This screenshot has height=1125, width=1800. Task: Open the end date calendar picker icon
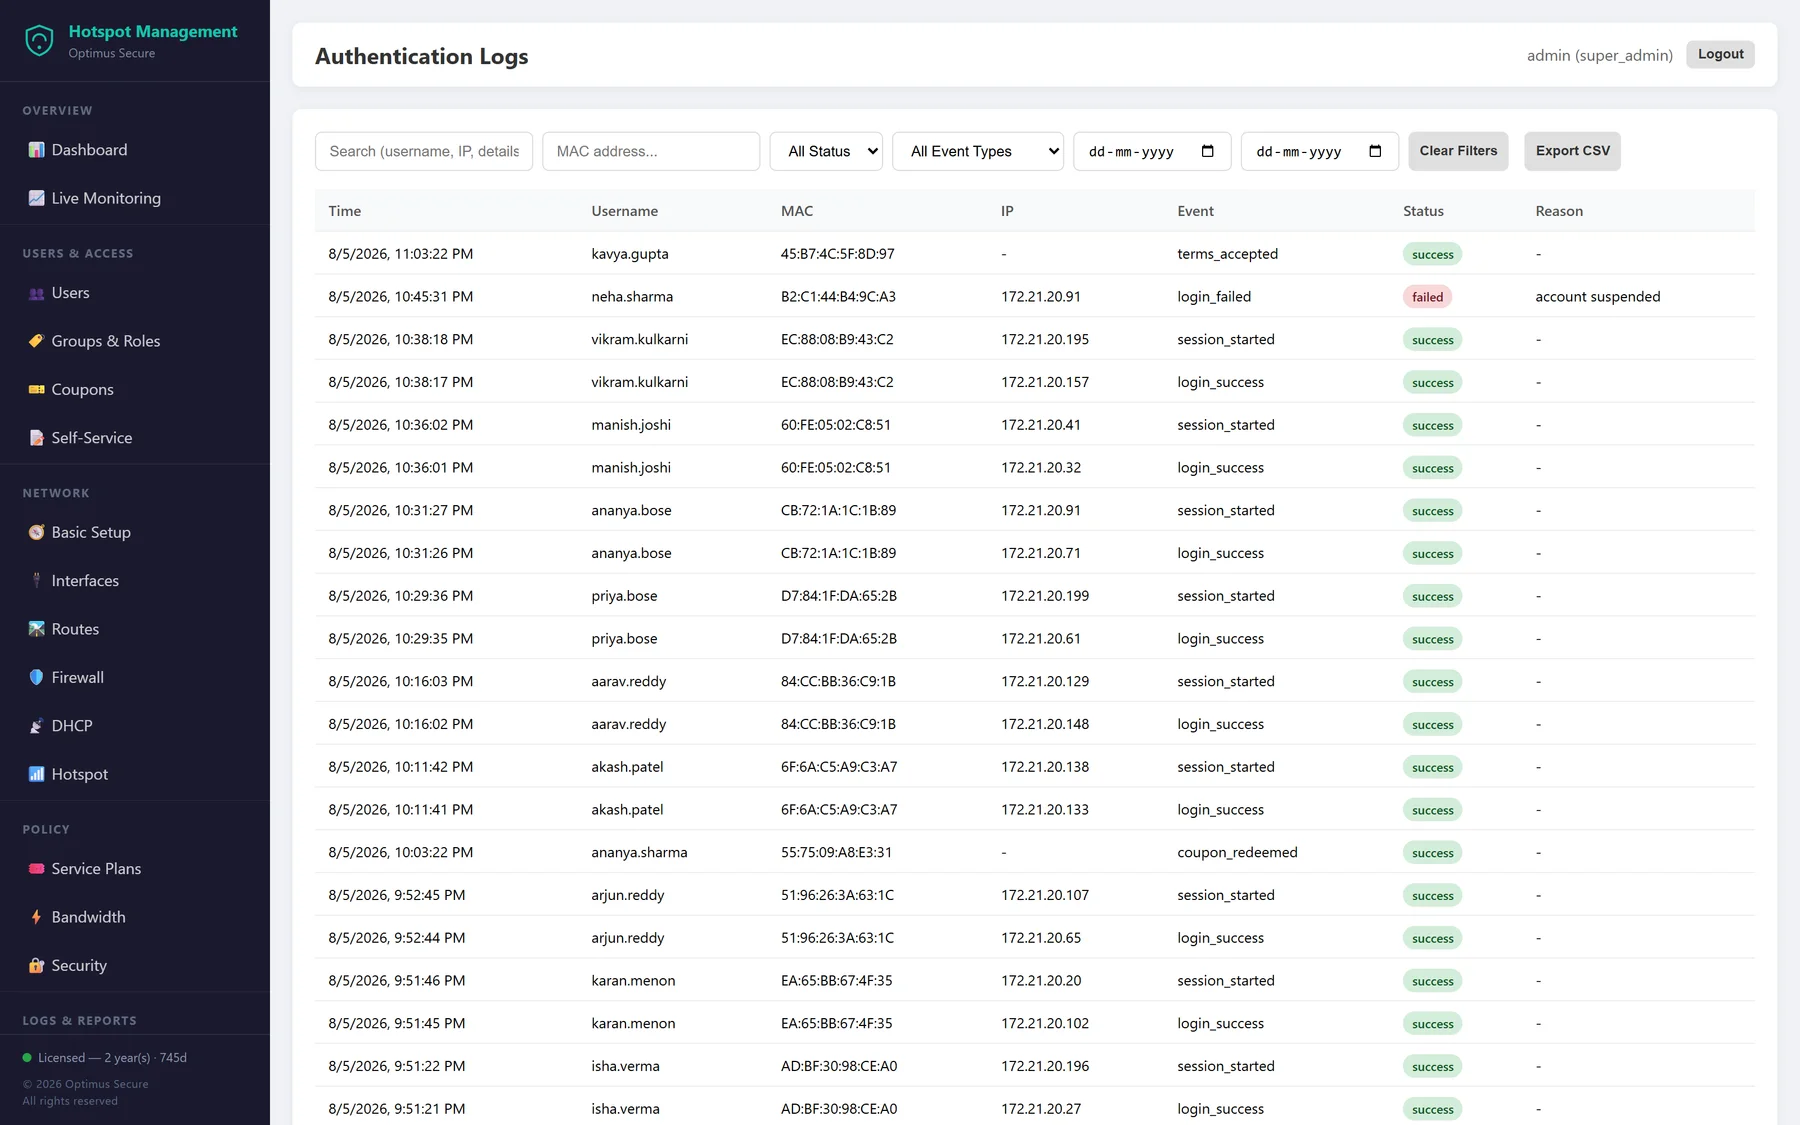click(1375, 151)
